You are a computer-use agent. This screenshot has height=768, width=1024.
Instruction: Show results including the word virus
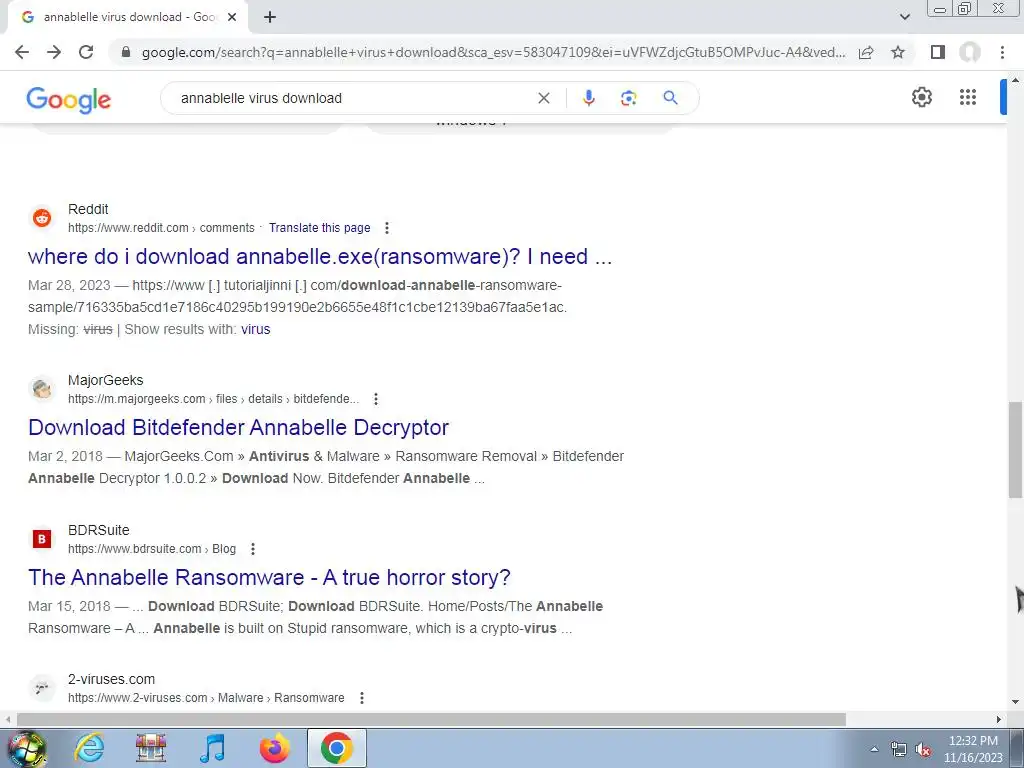click(255, 329)
